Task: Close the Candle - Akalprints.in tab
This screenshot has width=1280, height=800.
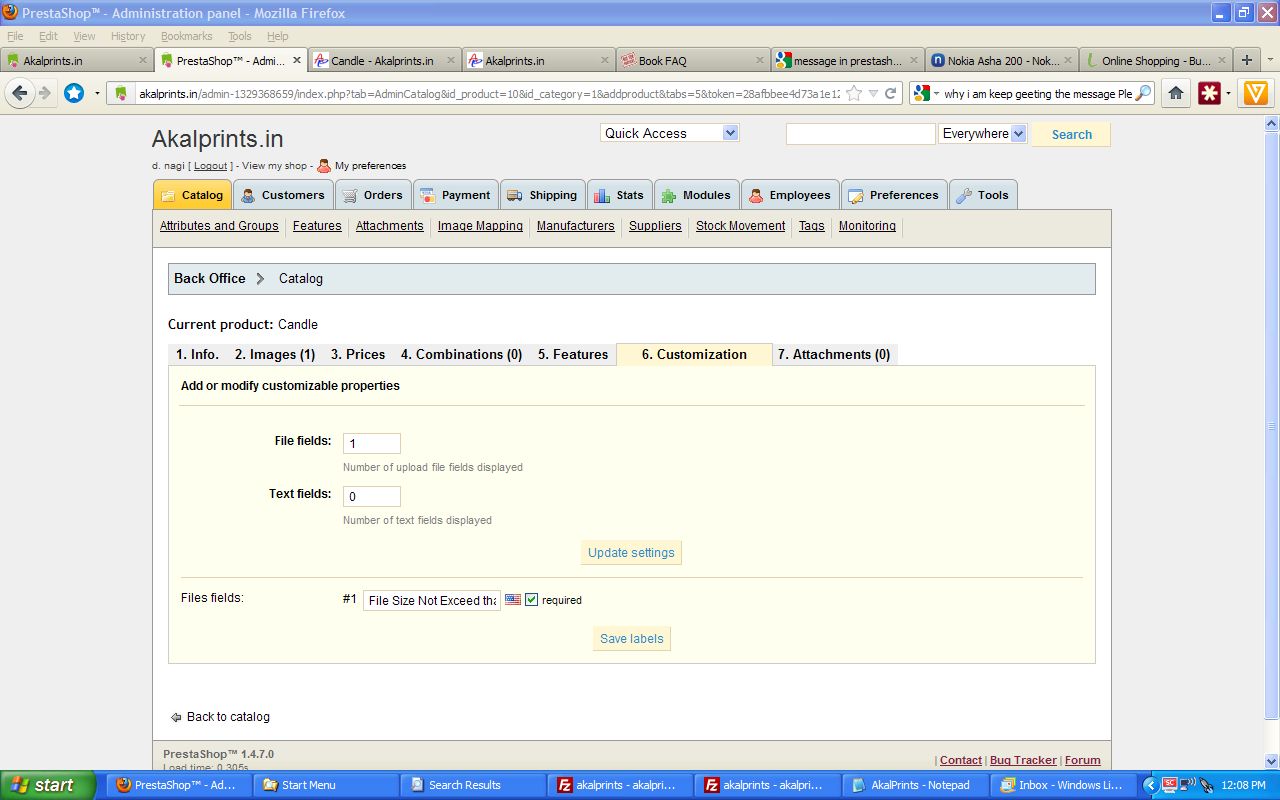Action: pos(449,60)
